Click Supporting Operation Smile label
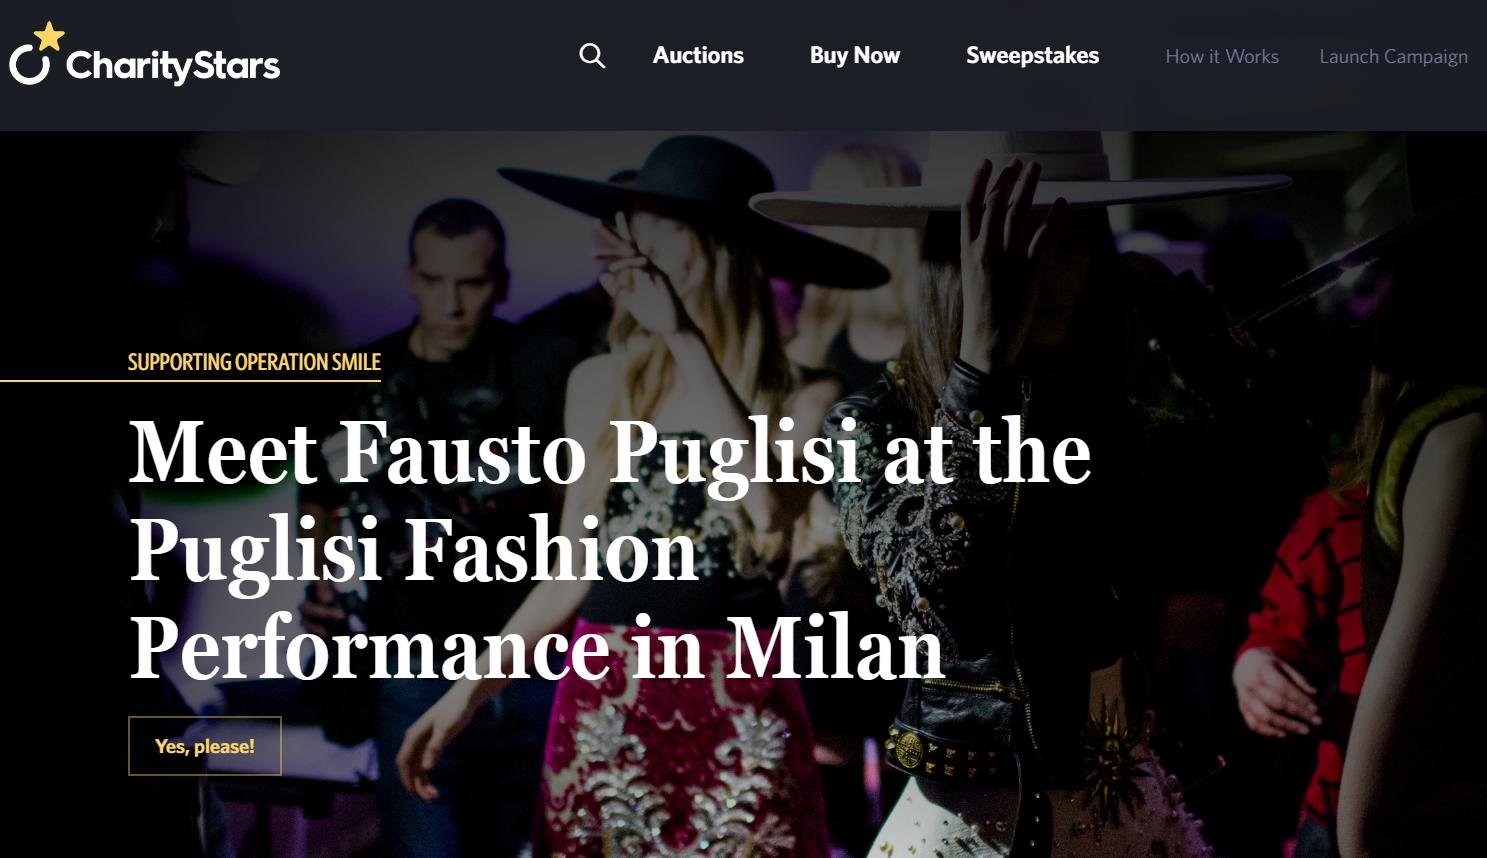1487x858 pixels. [x=254, y=362]
